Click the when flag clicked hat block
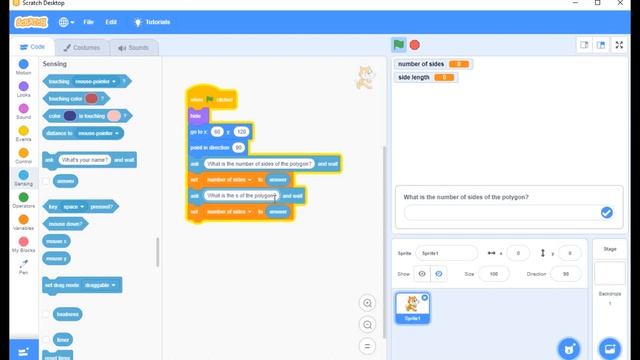Viewport: 640px width, 360px height. (x=211, y=98)
